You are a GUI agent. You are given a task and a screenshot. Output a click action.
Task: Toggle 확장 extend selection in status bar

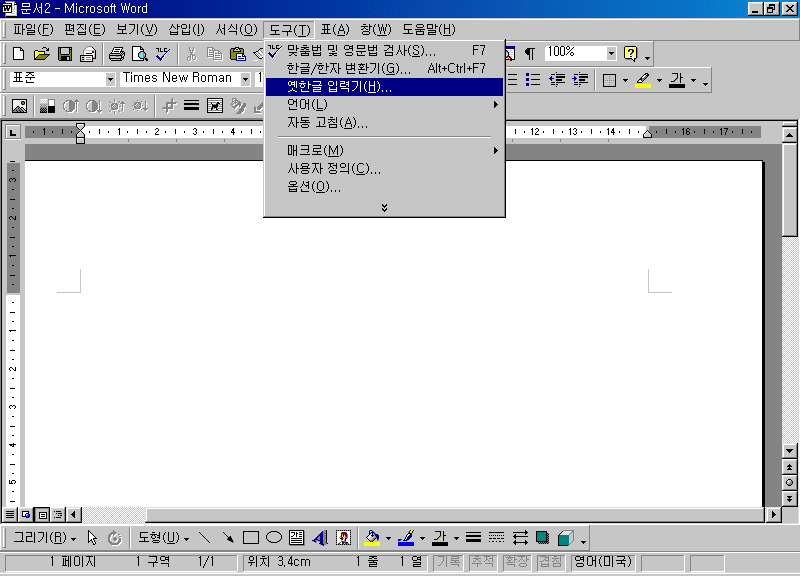click(x=516, y=562)
